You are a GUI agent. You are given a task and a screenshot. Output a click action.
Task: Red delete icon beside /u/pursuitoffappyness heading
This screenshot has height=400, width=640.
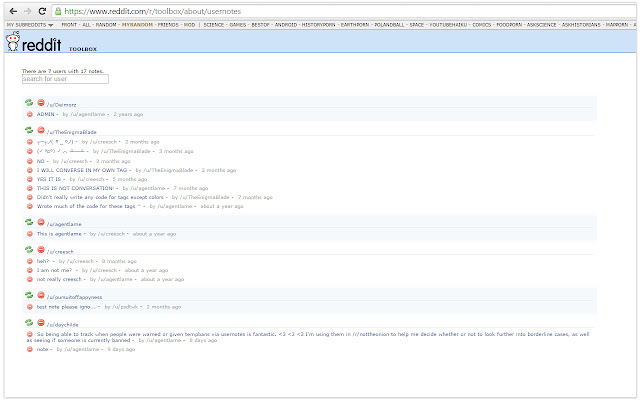tap(41, 295)
